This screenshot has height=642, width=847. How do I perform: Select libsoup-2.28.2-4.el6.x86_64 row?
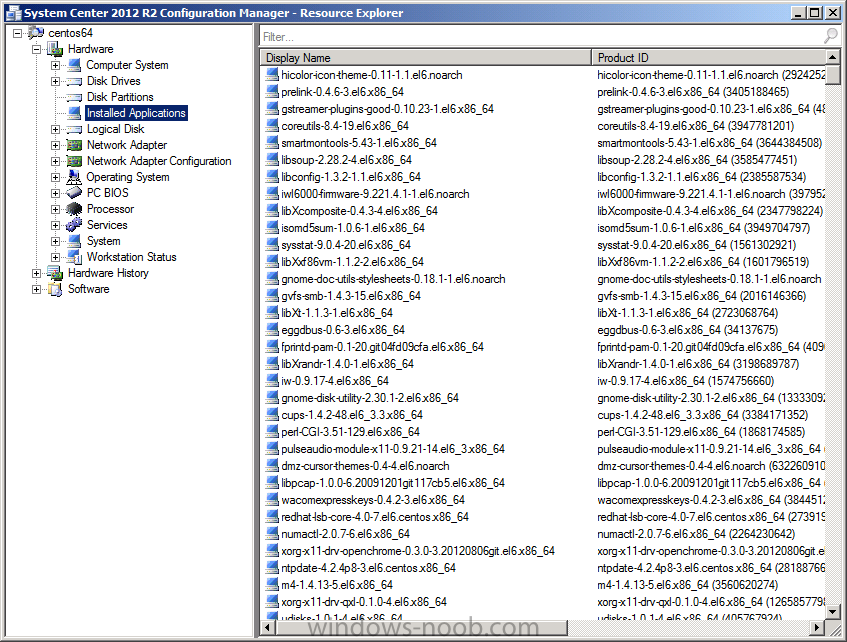click(x=346, y=160)
